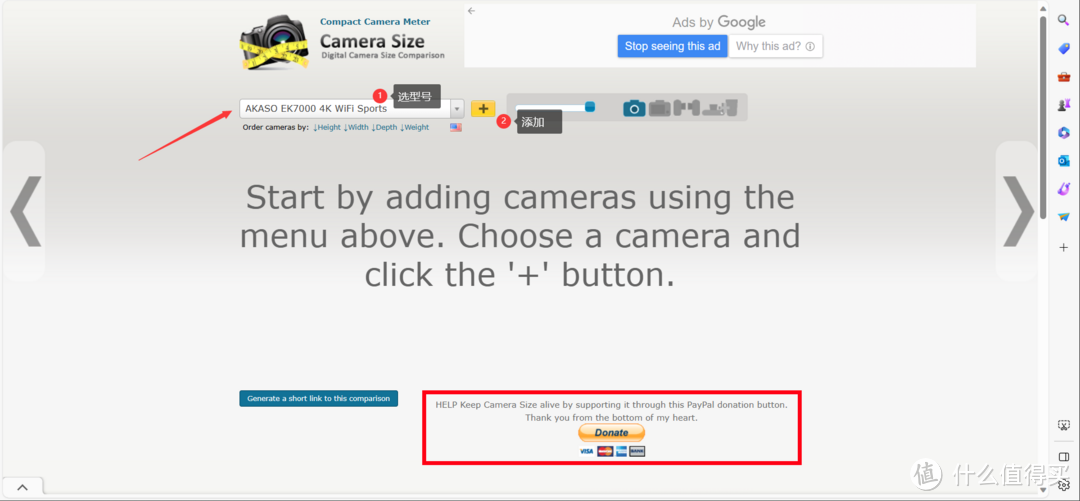Viewport: 1080px width, 501px height.
Task: Open the purple sidebar app icon
Action: [x=1063, y=188]
